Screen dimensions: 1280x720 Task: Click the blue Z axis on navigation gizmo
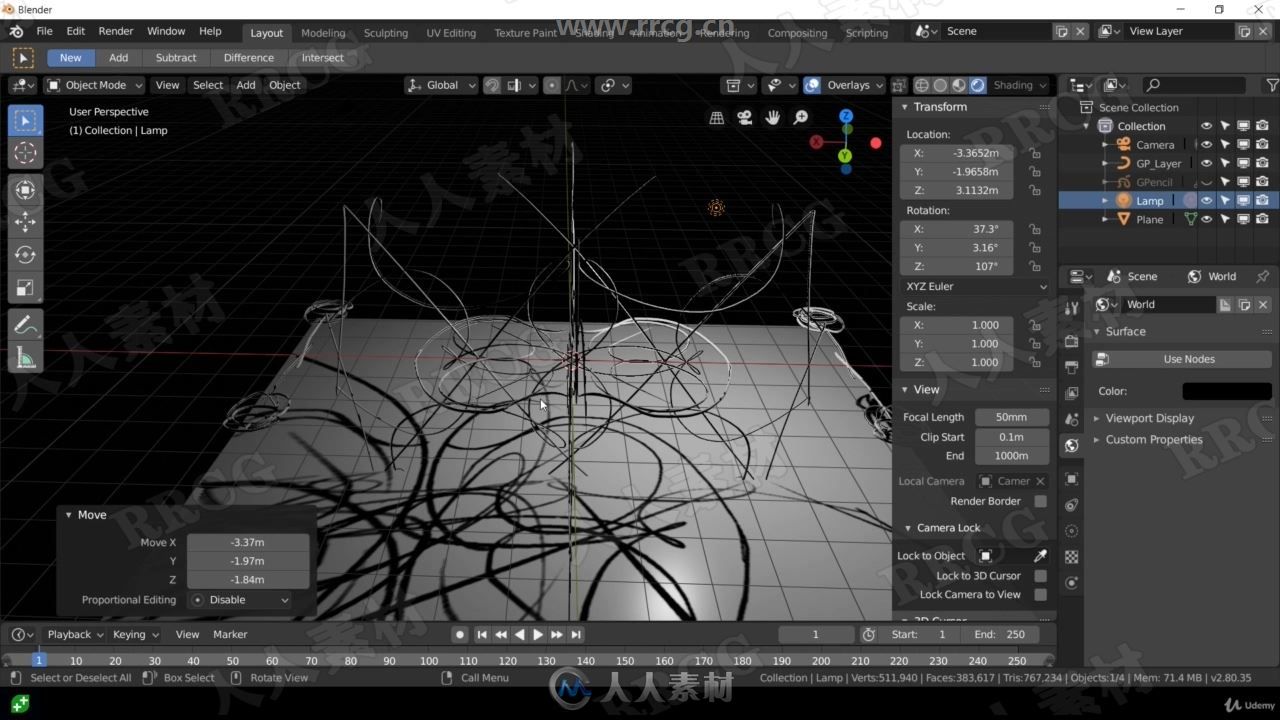click(846, 117)
